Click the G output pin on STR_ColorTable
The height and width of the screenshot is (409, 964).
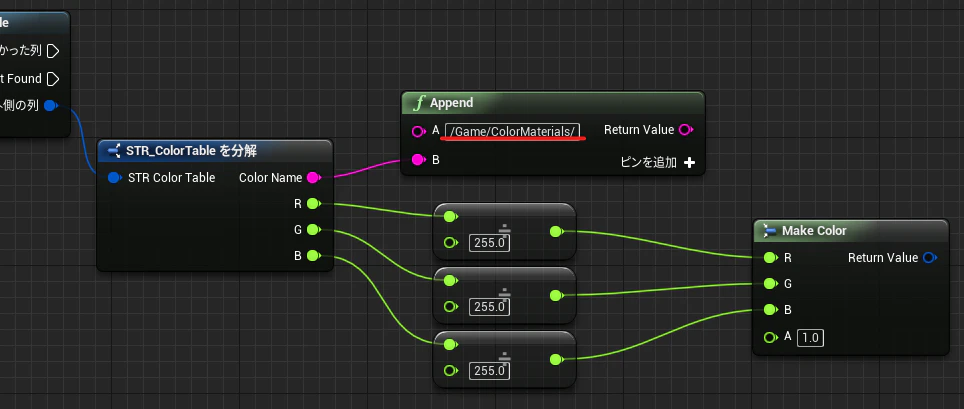pos(314,229)
